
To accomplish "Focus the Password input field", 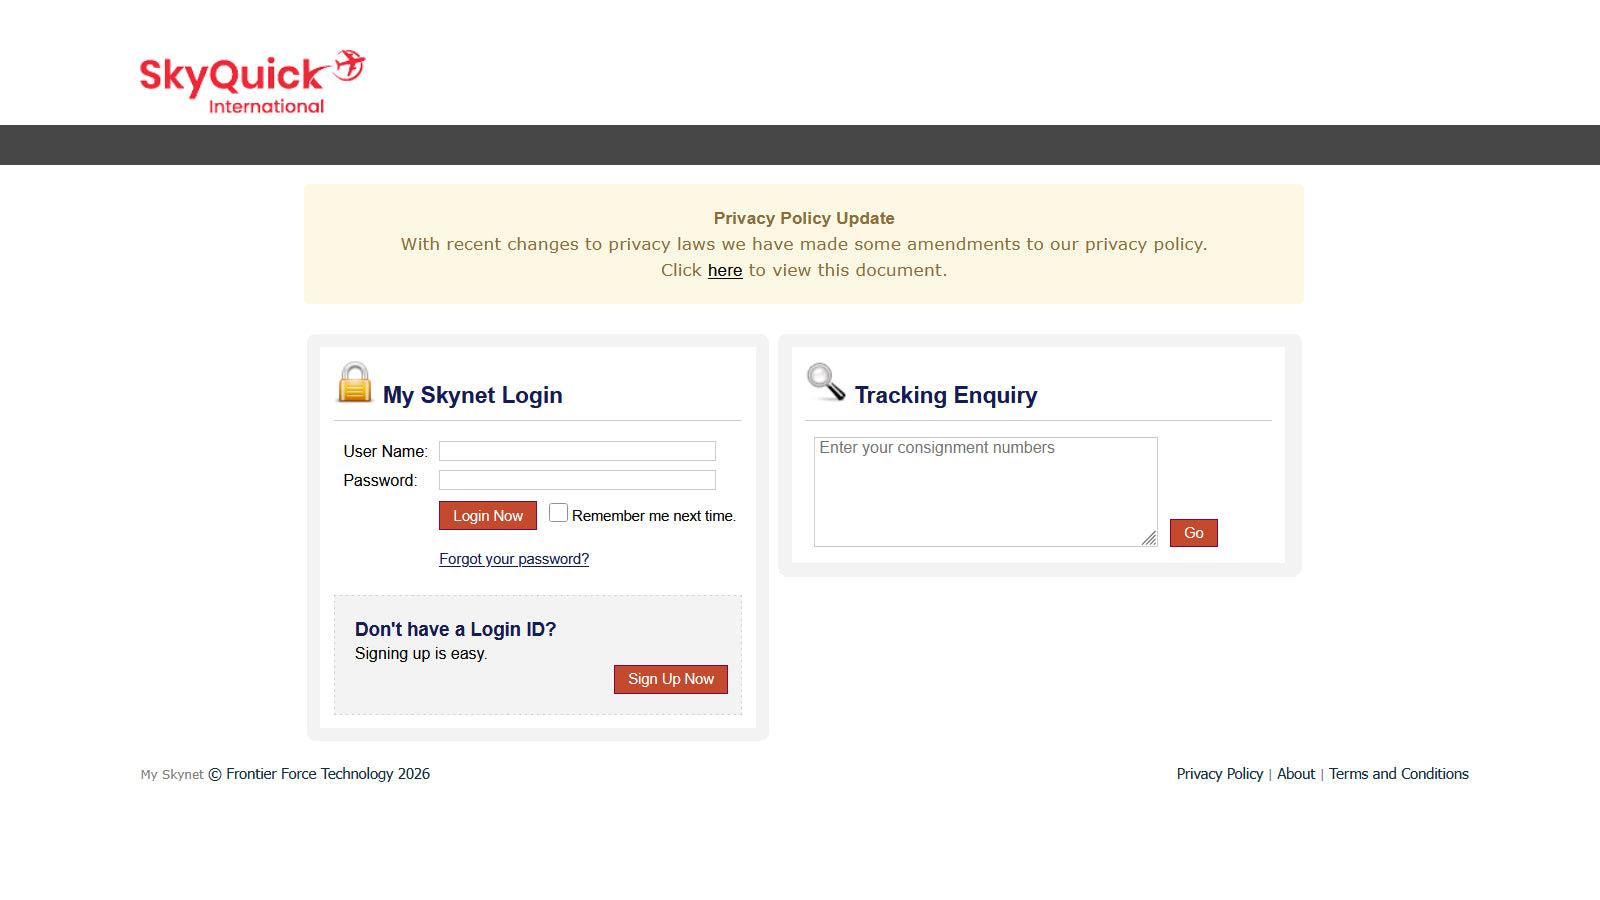I will click(577, 480).
